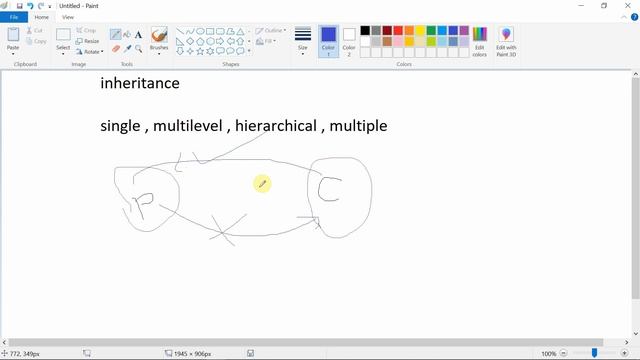This screenshot has width=640, height=360.
Task: Pick the Polygon shape
Action: coord(231,31)
